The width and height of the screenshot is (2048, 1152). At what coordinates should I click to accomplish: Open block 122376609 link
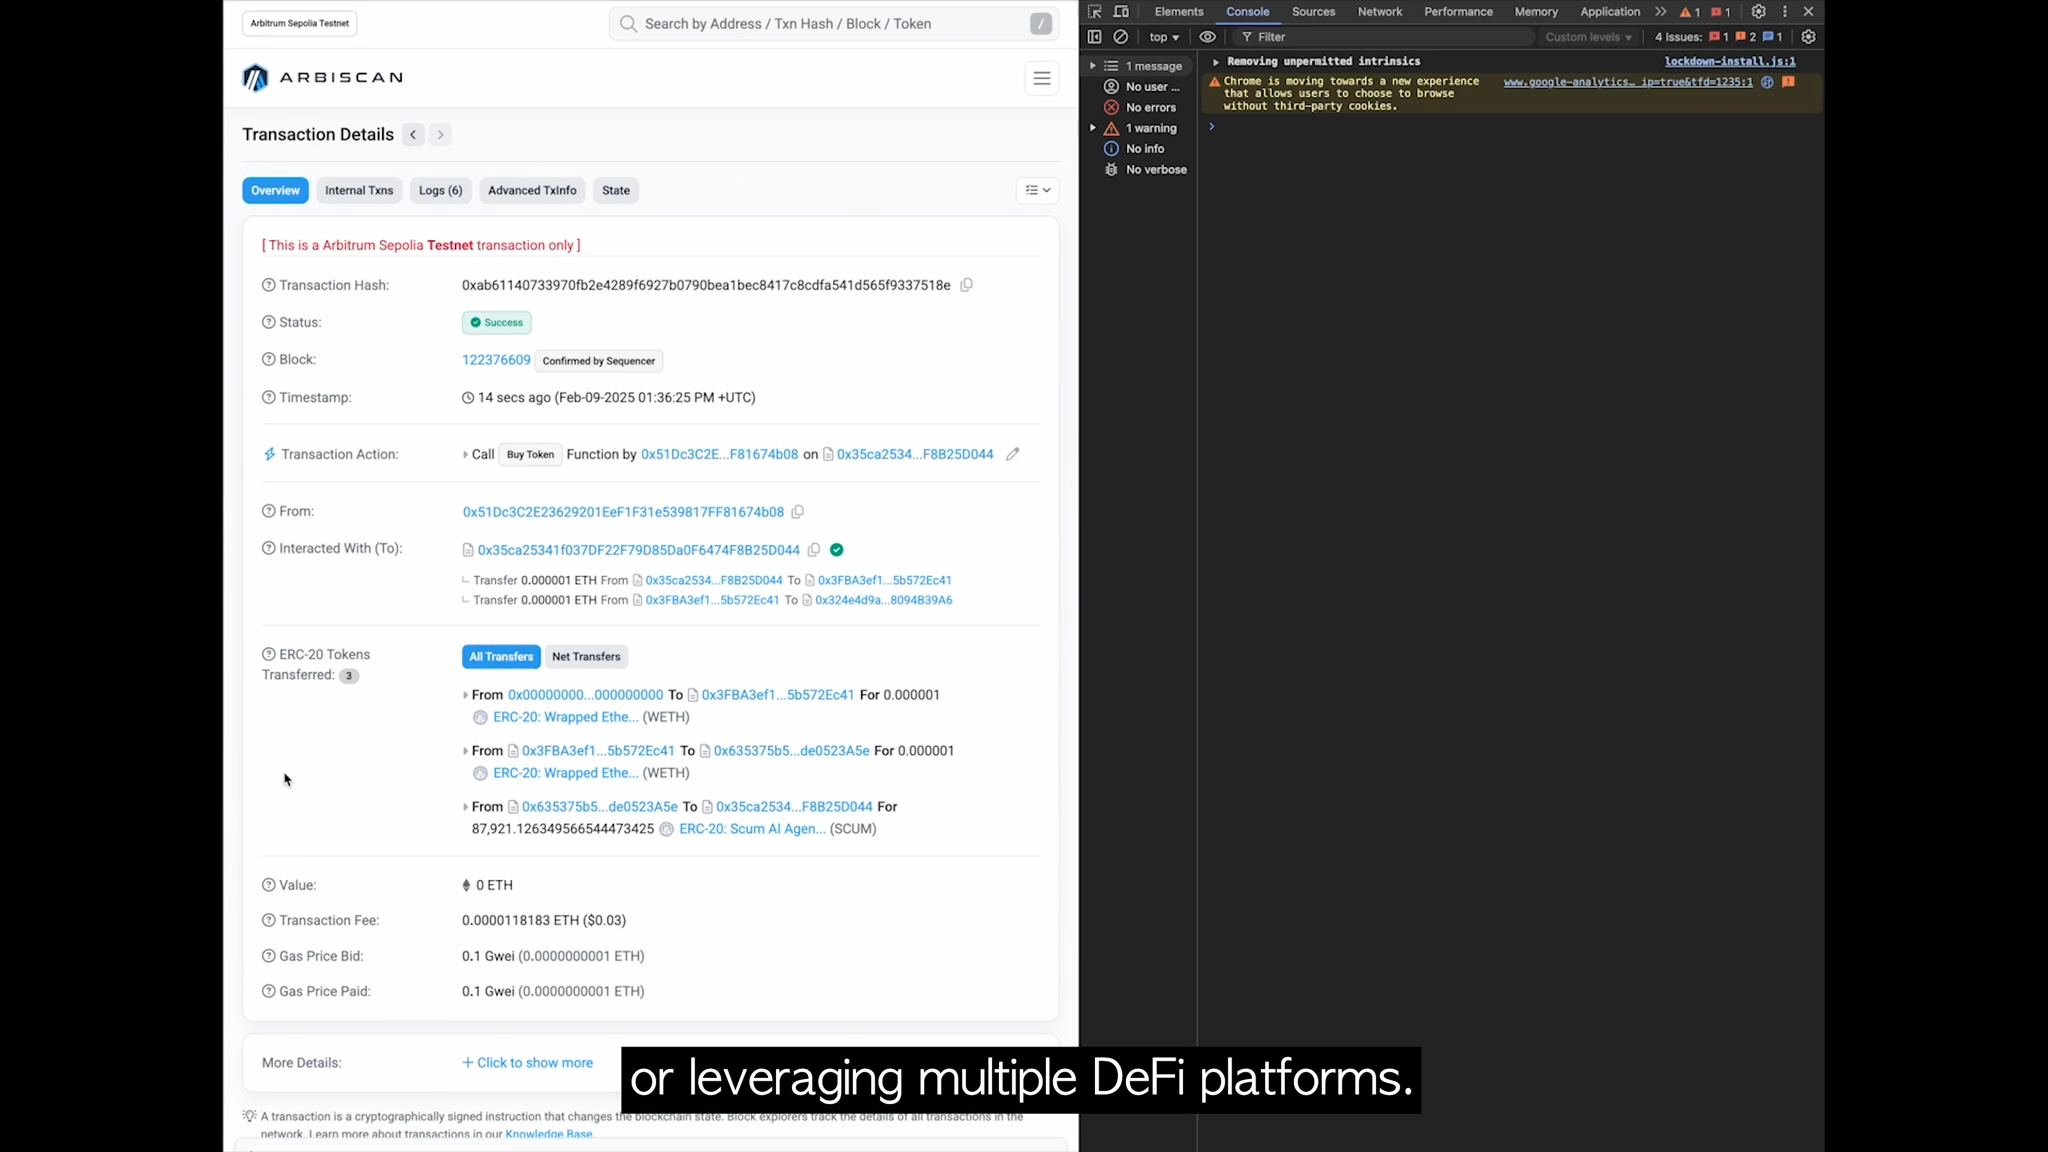(496, 360)
